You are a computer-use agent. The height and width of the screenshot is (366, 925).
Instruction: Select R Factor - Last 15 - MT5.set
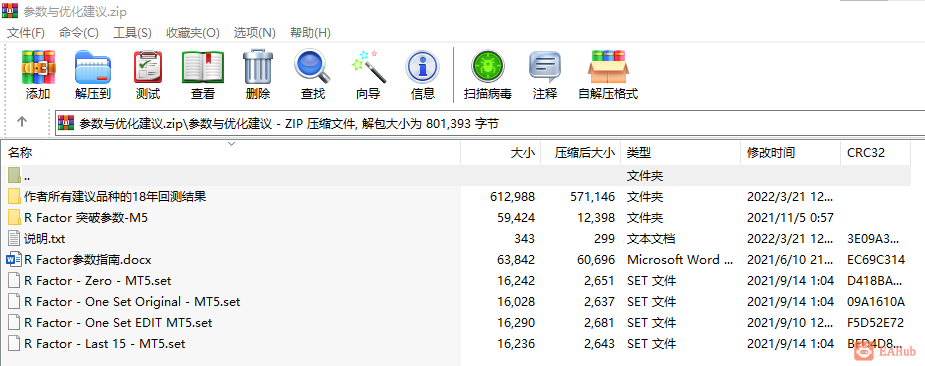coord(104,344)
